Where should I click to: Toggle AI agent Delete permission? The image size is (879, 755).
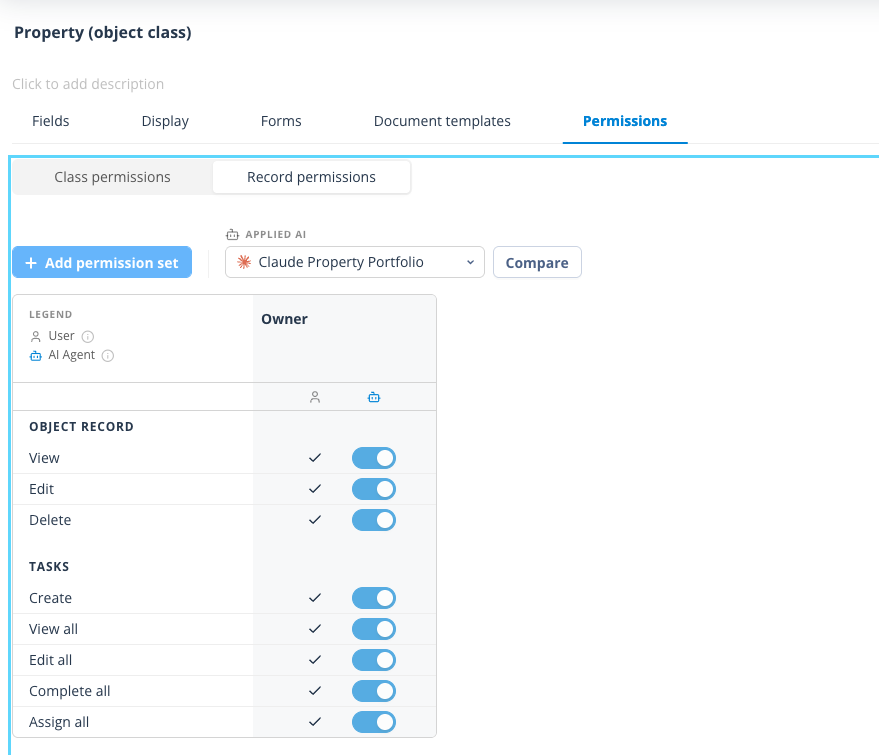point(374,520)
